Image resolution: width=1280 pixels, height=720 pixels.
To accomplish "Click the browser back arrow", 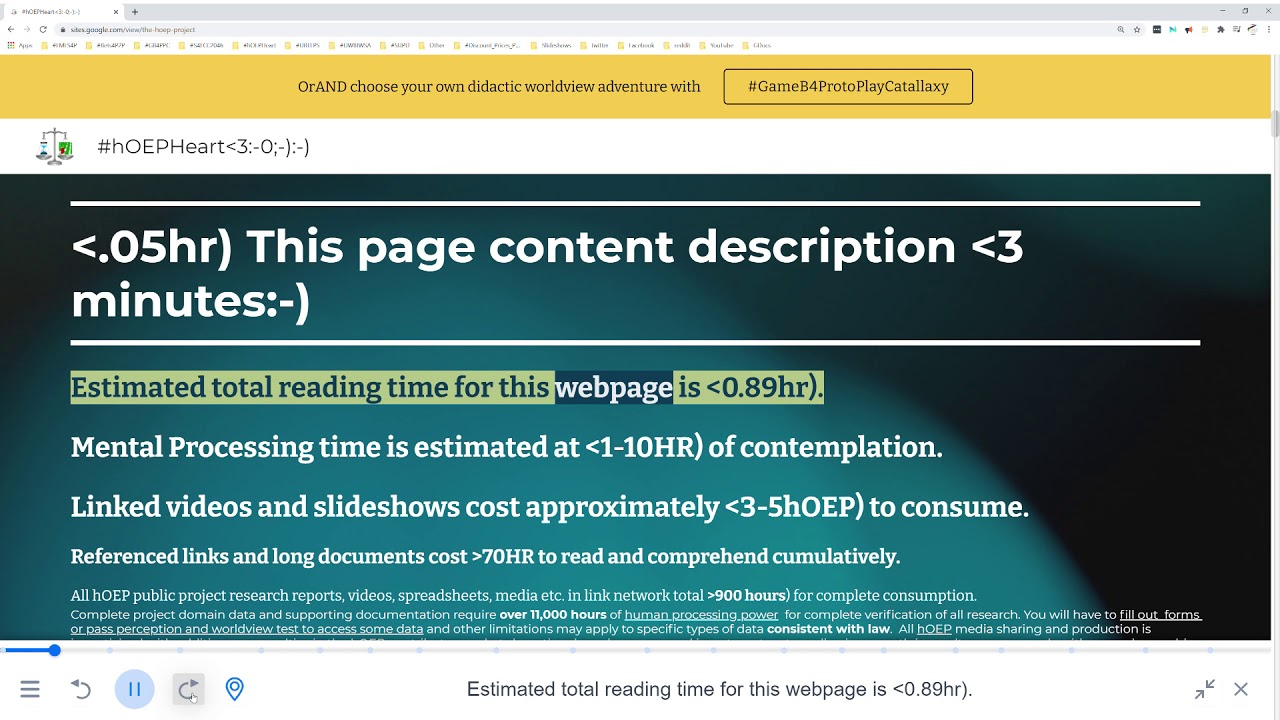I will 10,30.
